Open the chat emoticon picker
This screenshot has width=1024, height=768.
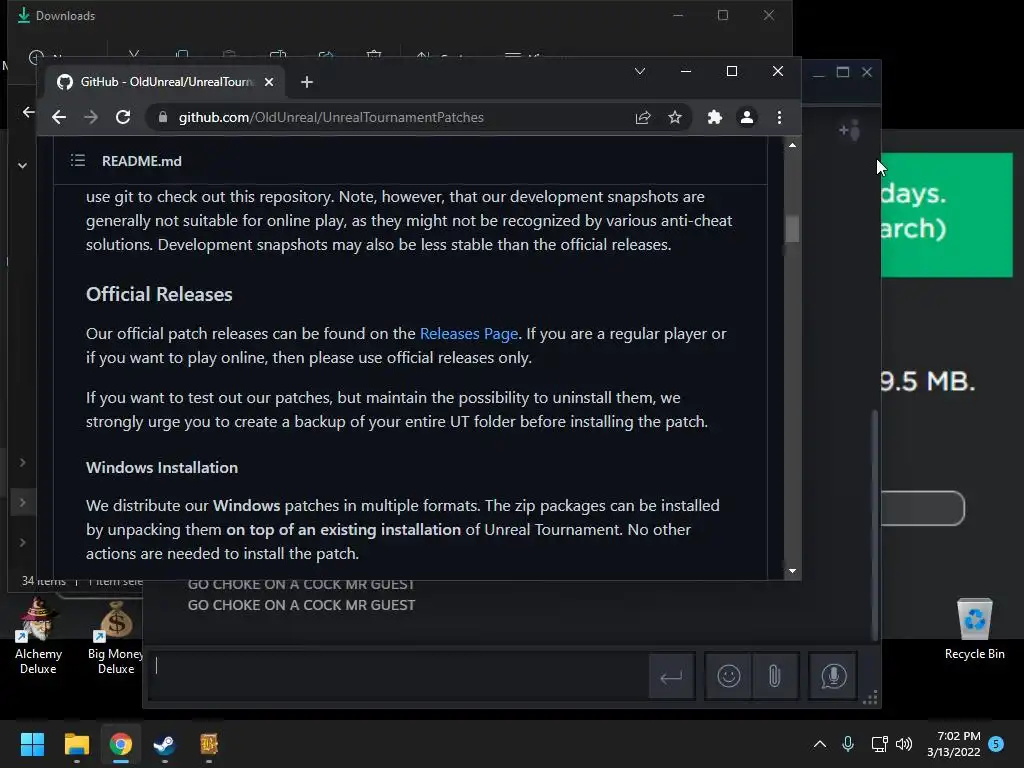[x=728, y=676]
